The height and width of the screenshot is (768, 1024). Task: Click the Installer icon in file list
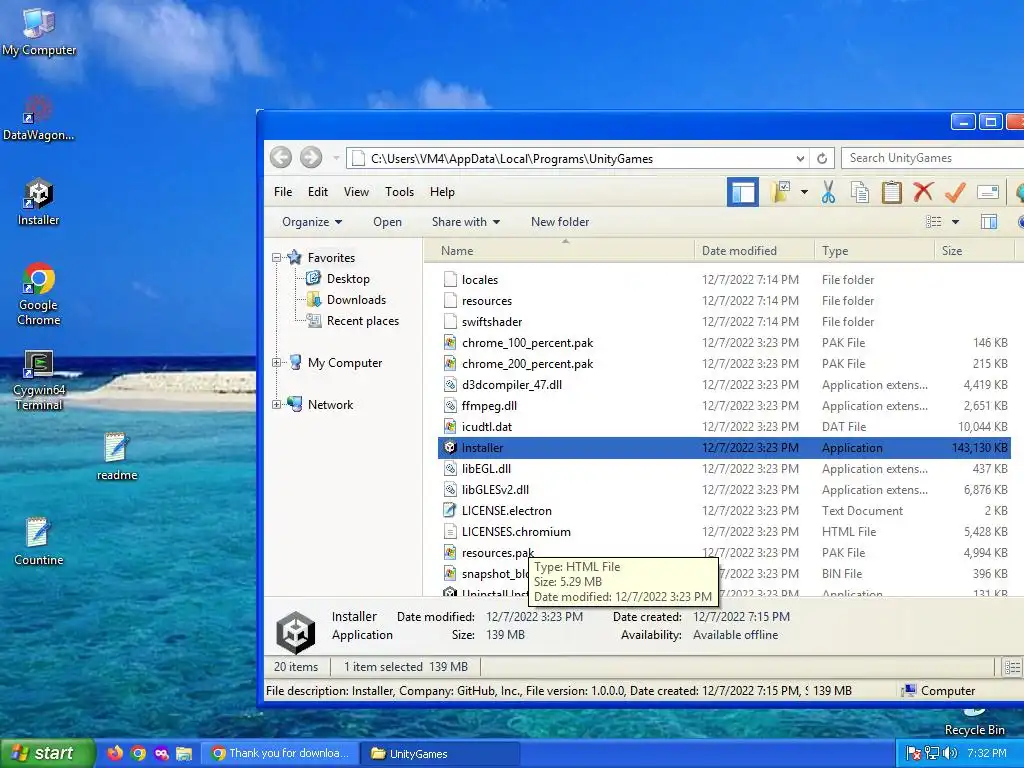coord(450,447)
